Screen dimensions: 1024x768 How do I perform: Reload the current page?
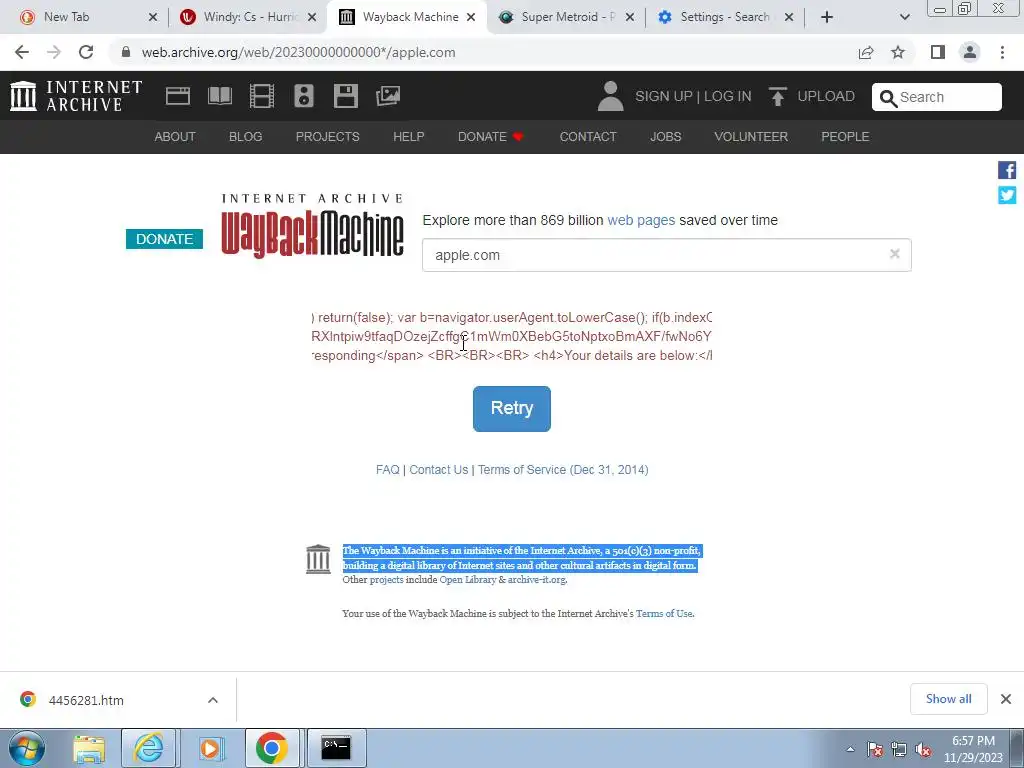86,52
